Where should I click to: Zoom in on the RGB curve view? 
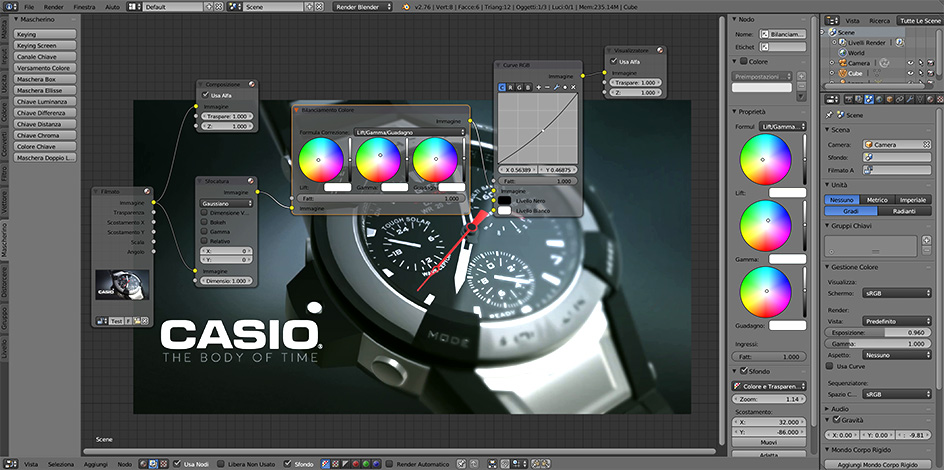[538, 87]
